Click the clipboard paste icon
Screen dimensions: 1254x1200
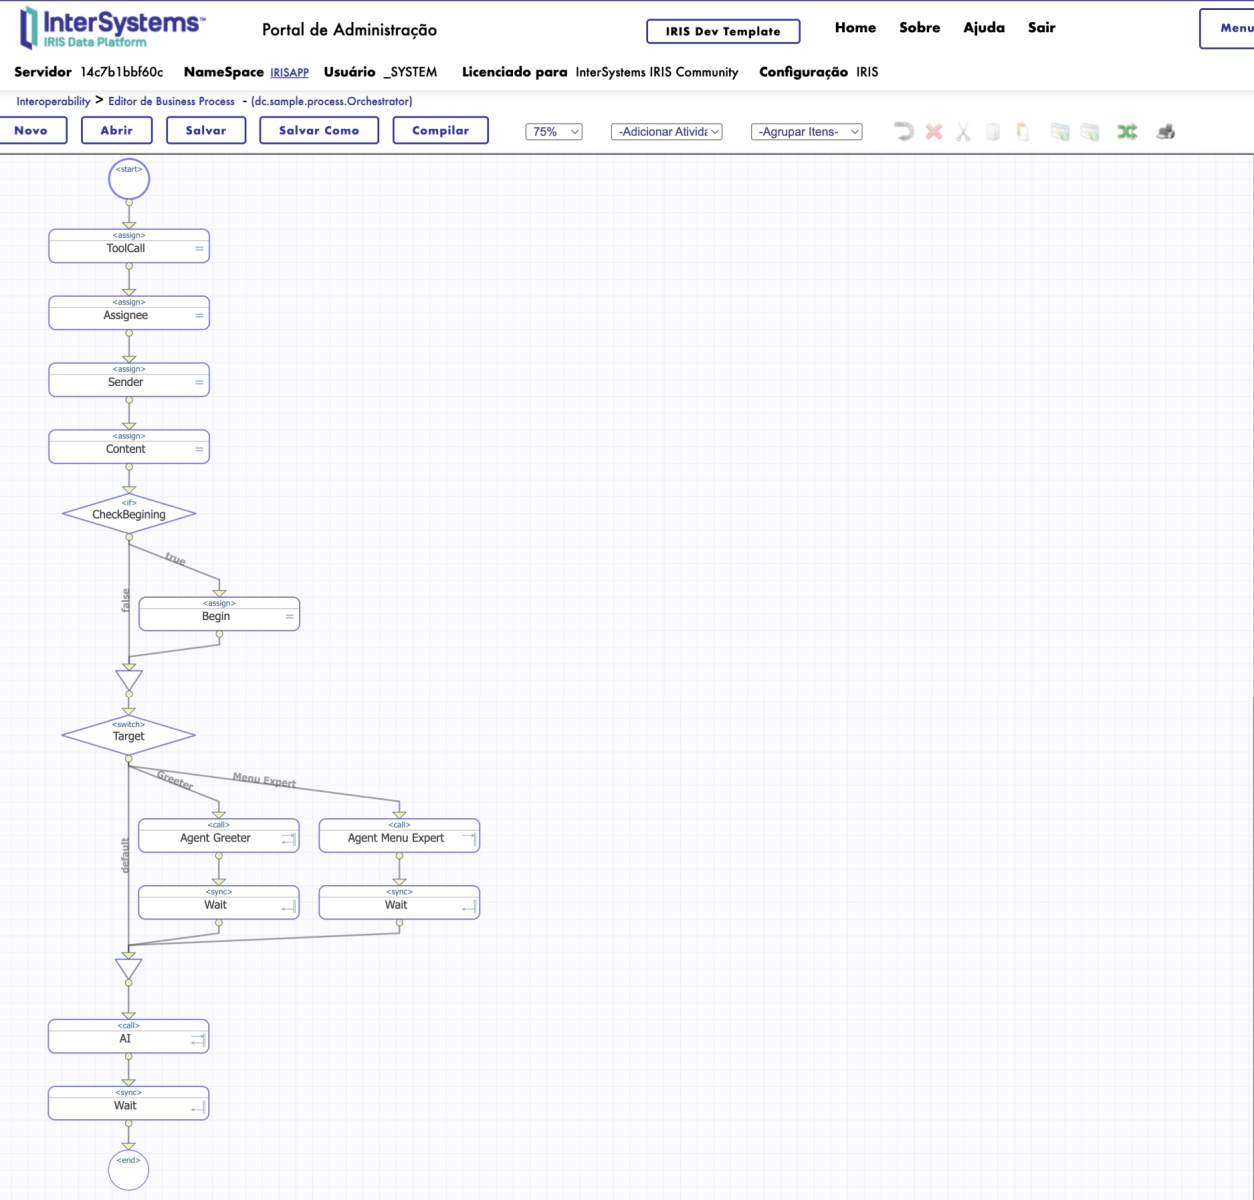click(1022, 132)
